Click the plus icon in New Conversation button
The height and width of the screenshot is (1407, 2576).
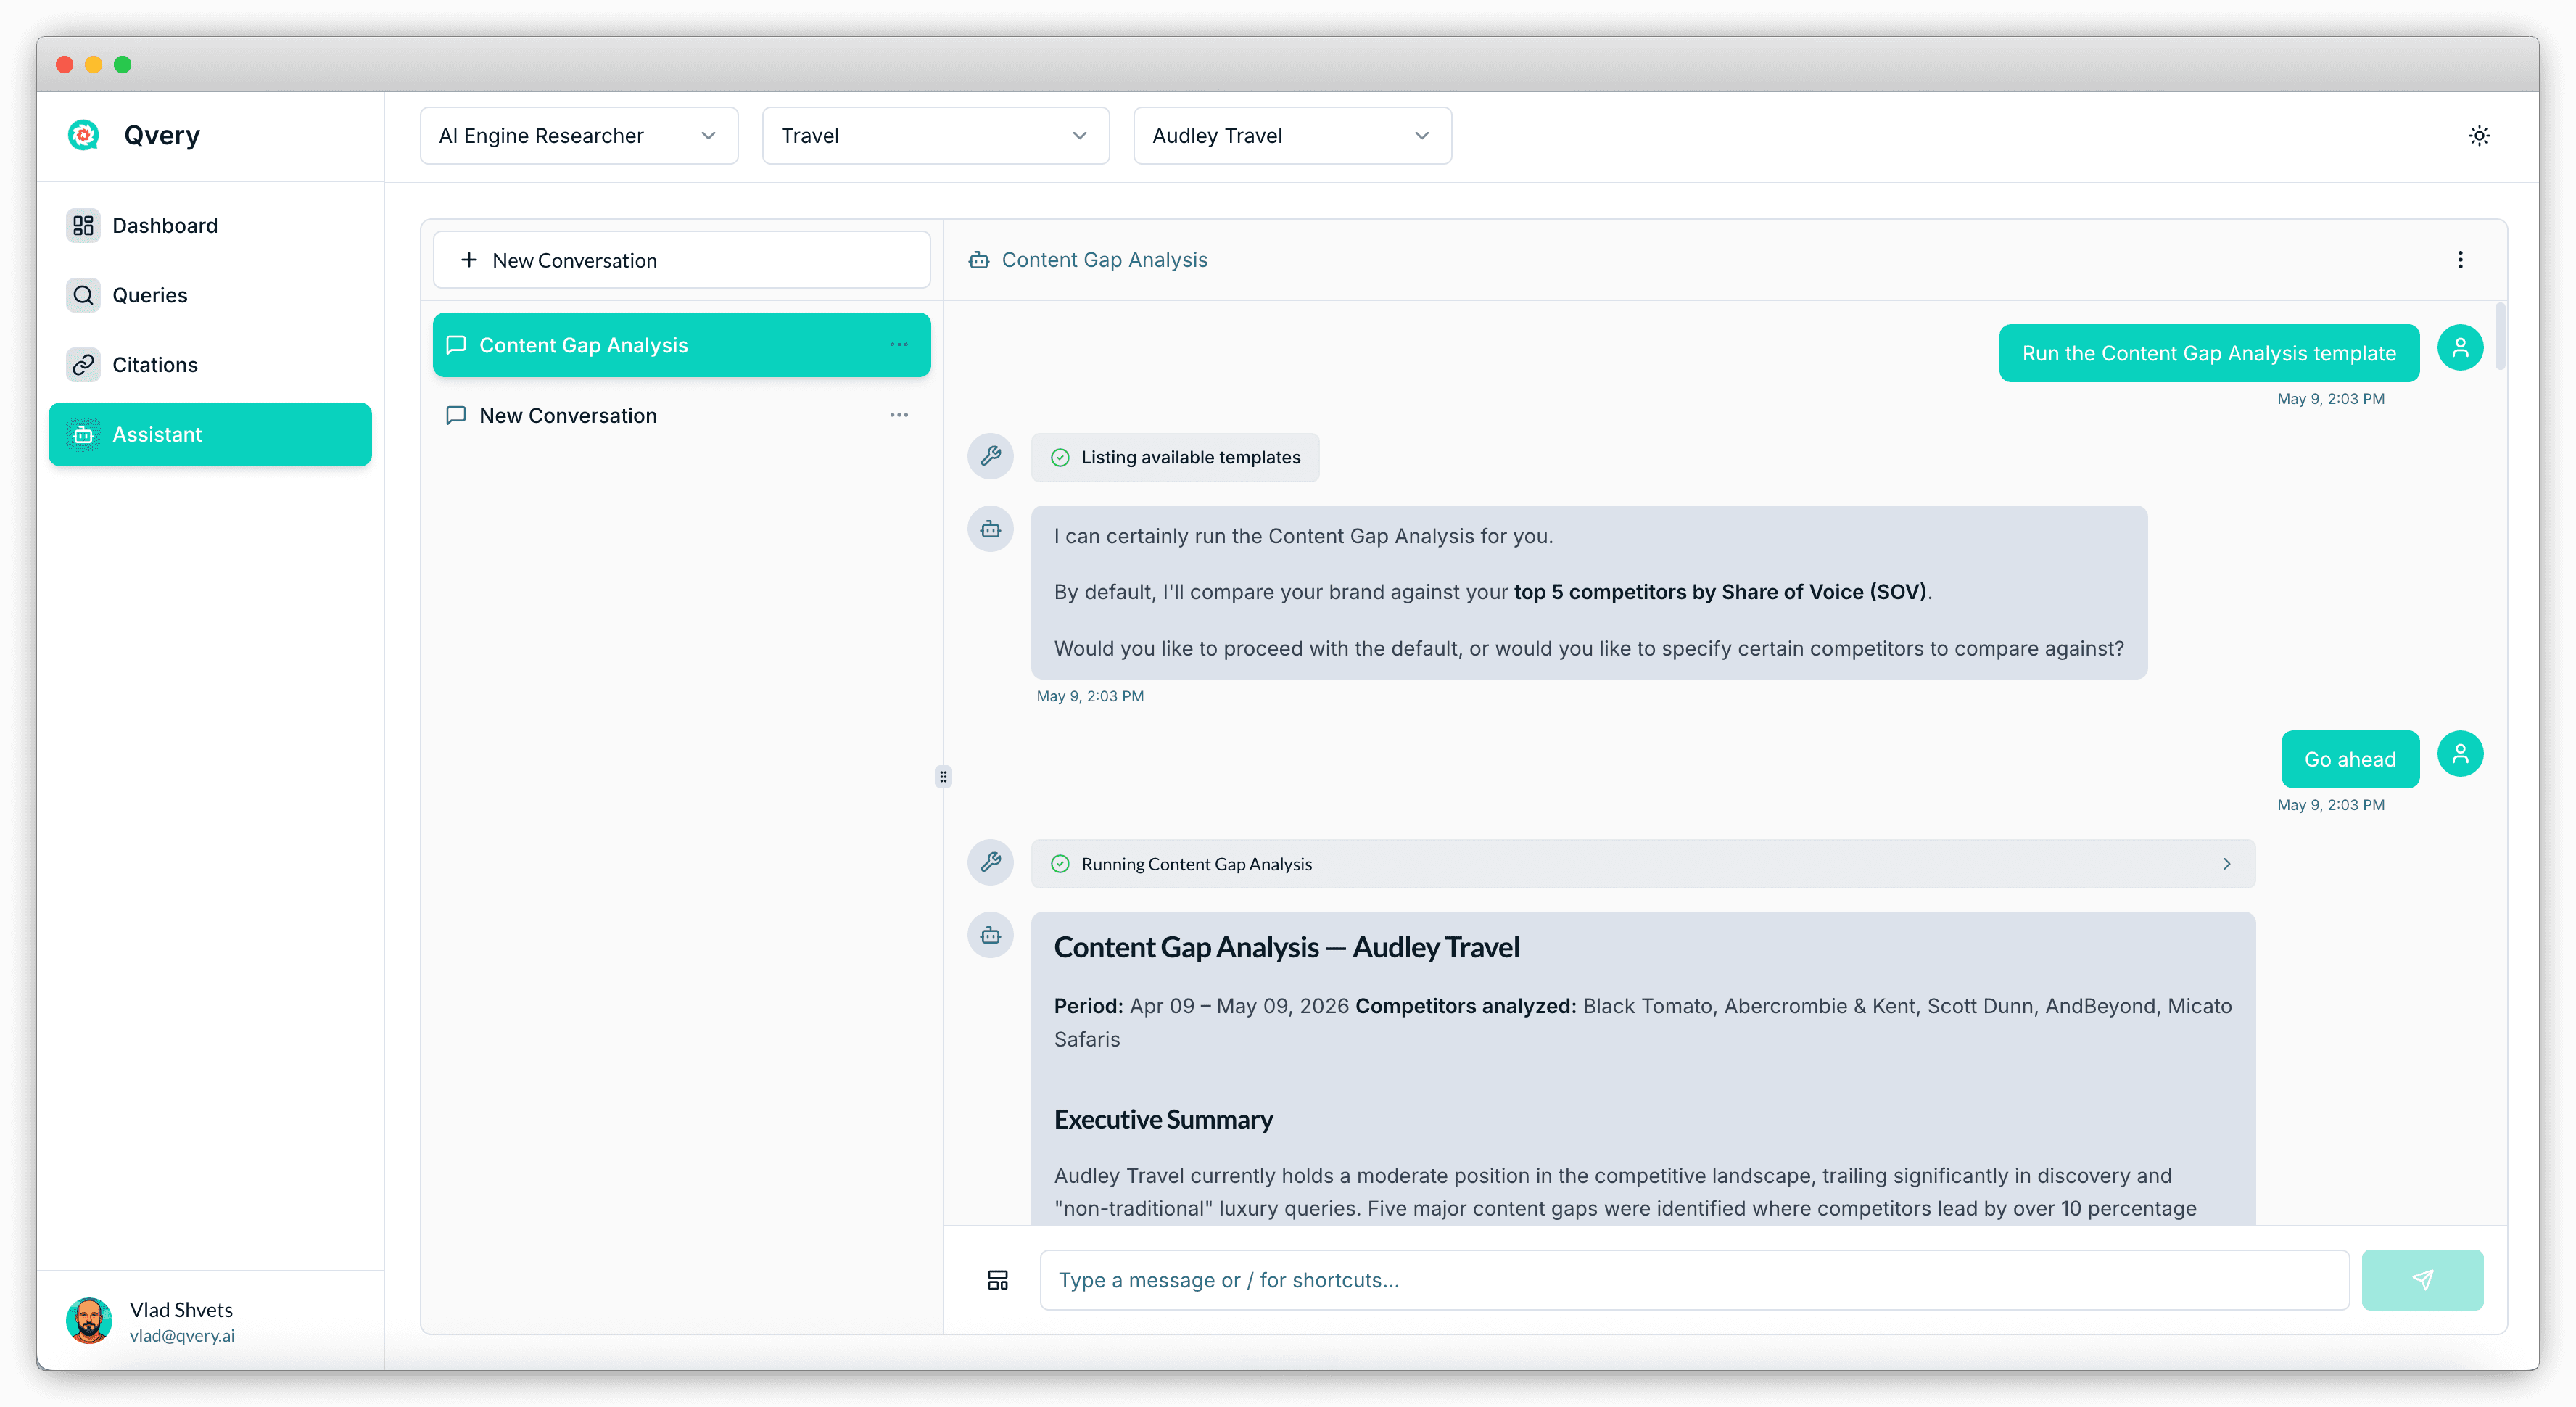coord(469,260)
